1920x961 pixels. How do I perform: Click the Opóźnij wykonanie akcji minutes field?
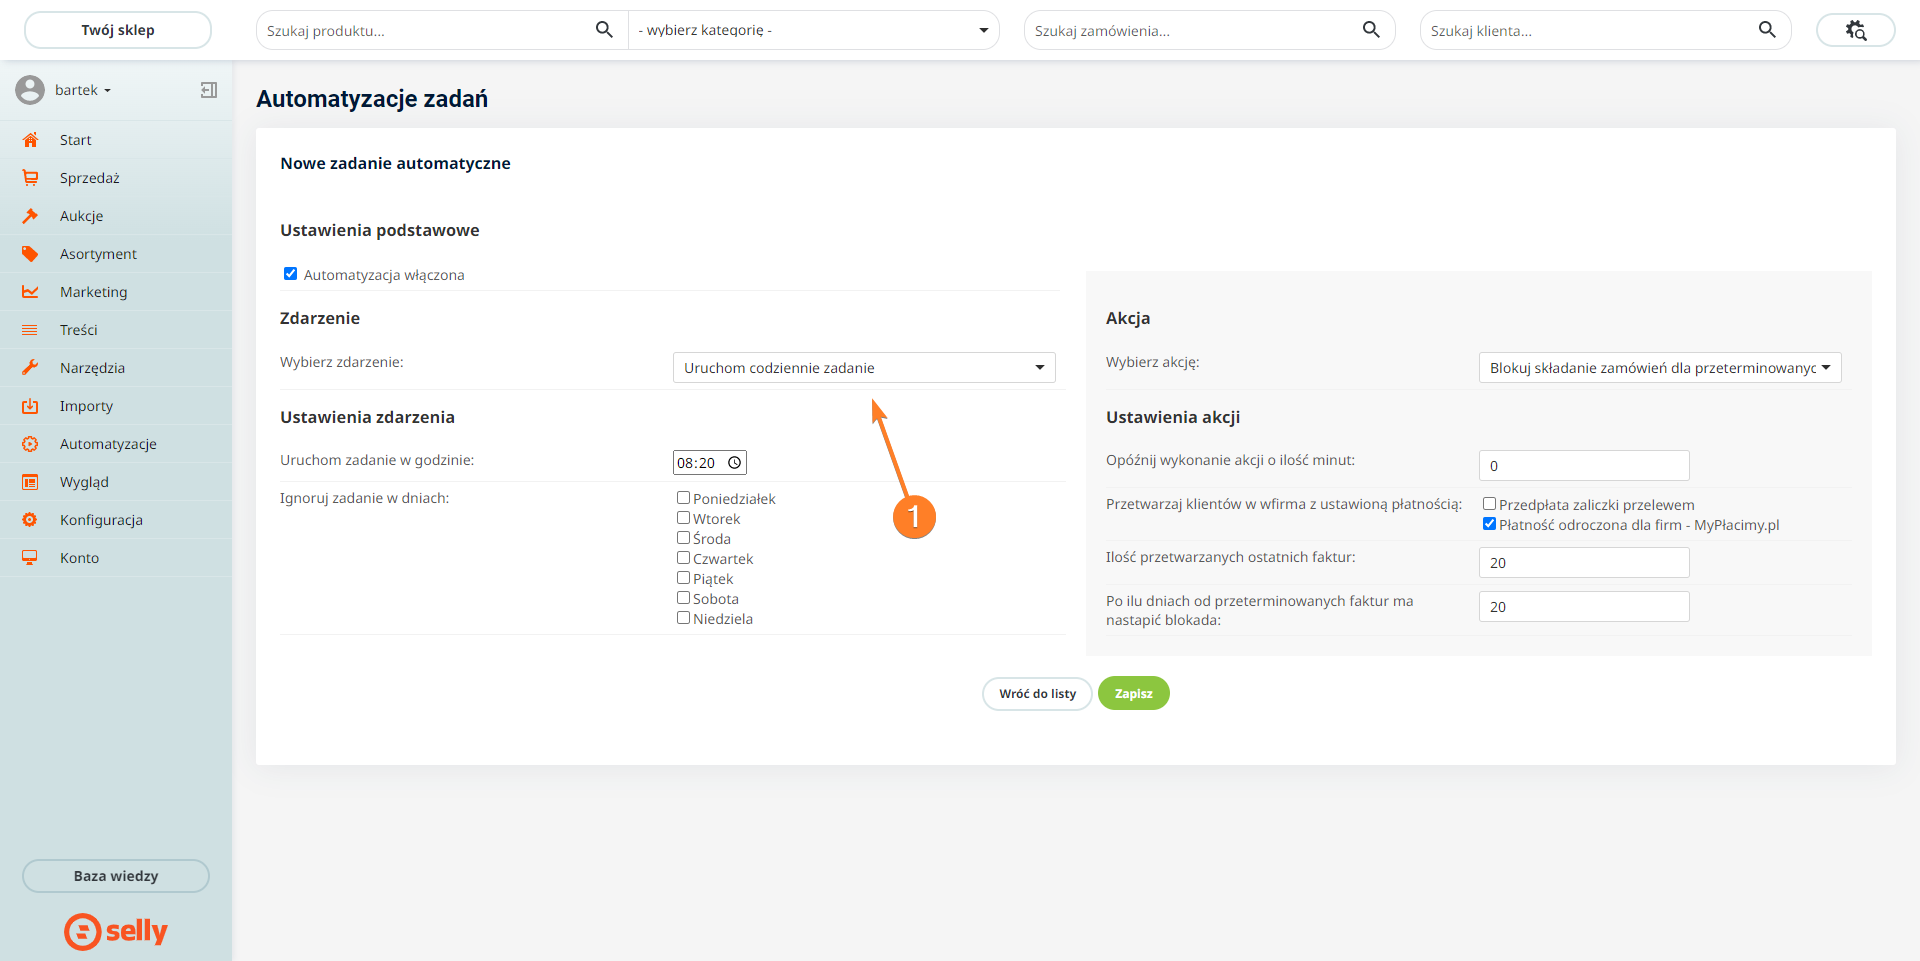point(1583,466)
